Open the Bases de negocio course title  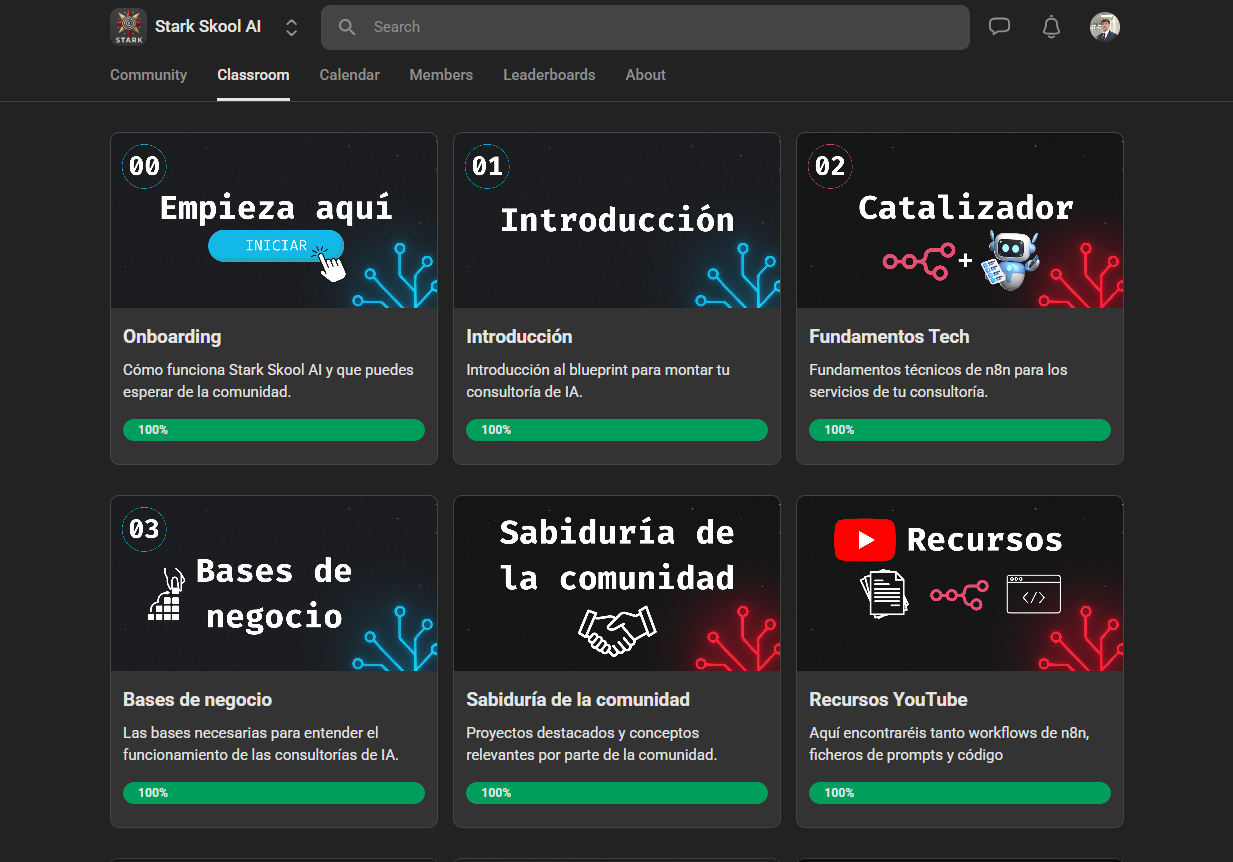pos(197,700)
